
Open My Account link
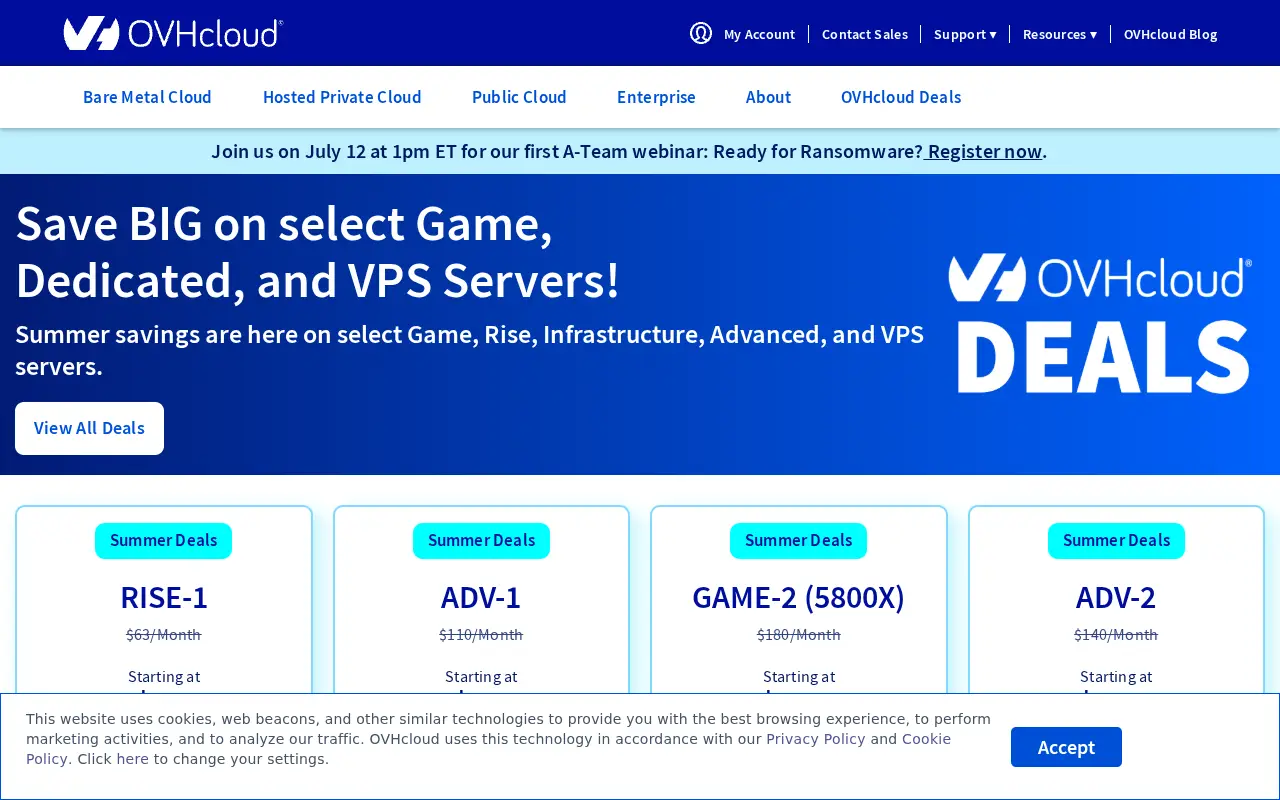point(759,34)
